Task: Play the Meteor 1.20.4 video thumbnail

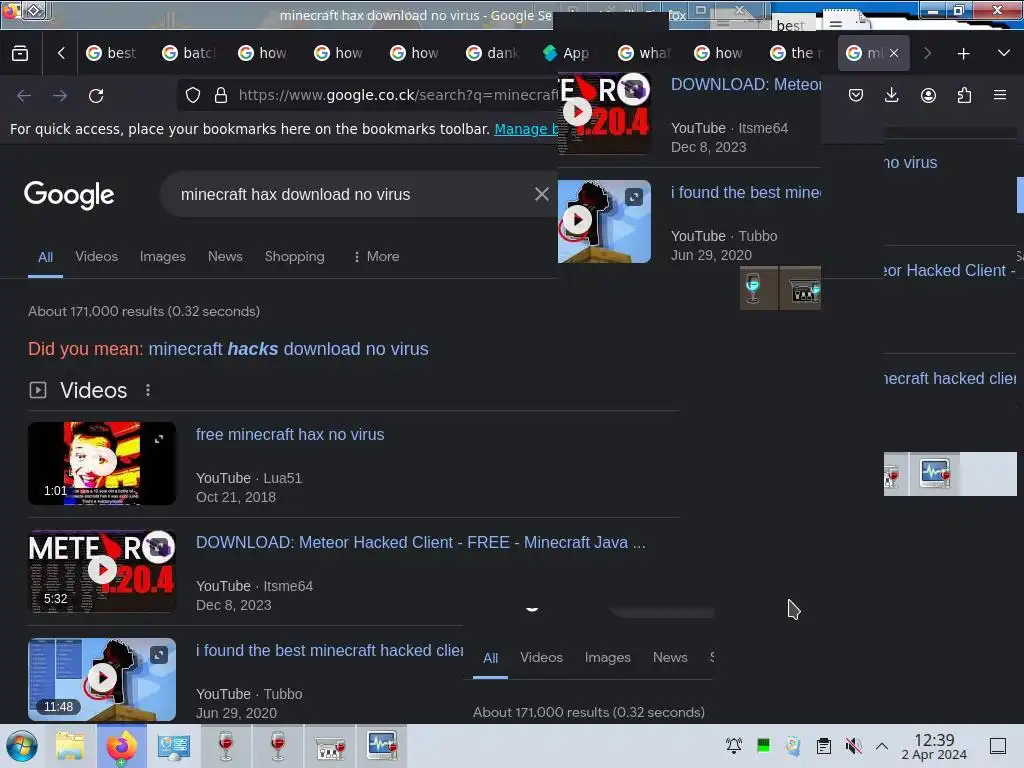Action: (x=102, y=571)
